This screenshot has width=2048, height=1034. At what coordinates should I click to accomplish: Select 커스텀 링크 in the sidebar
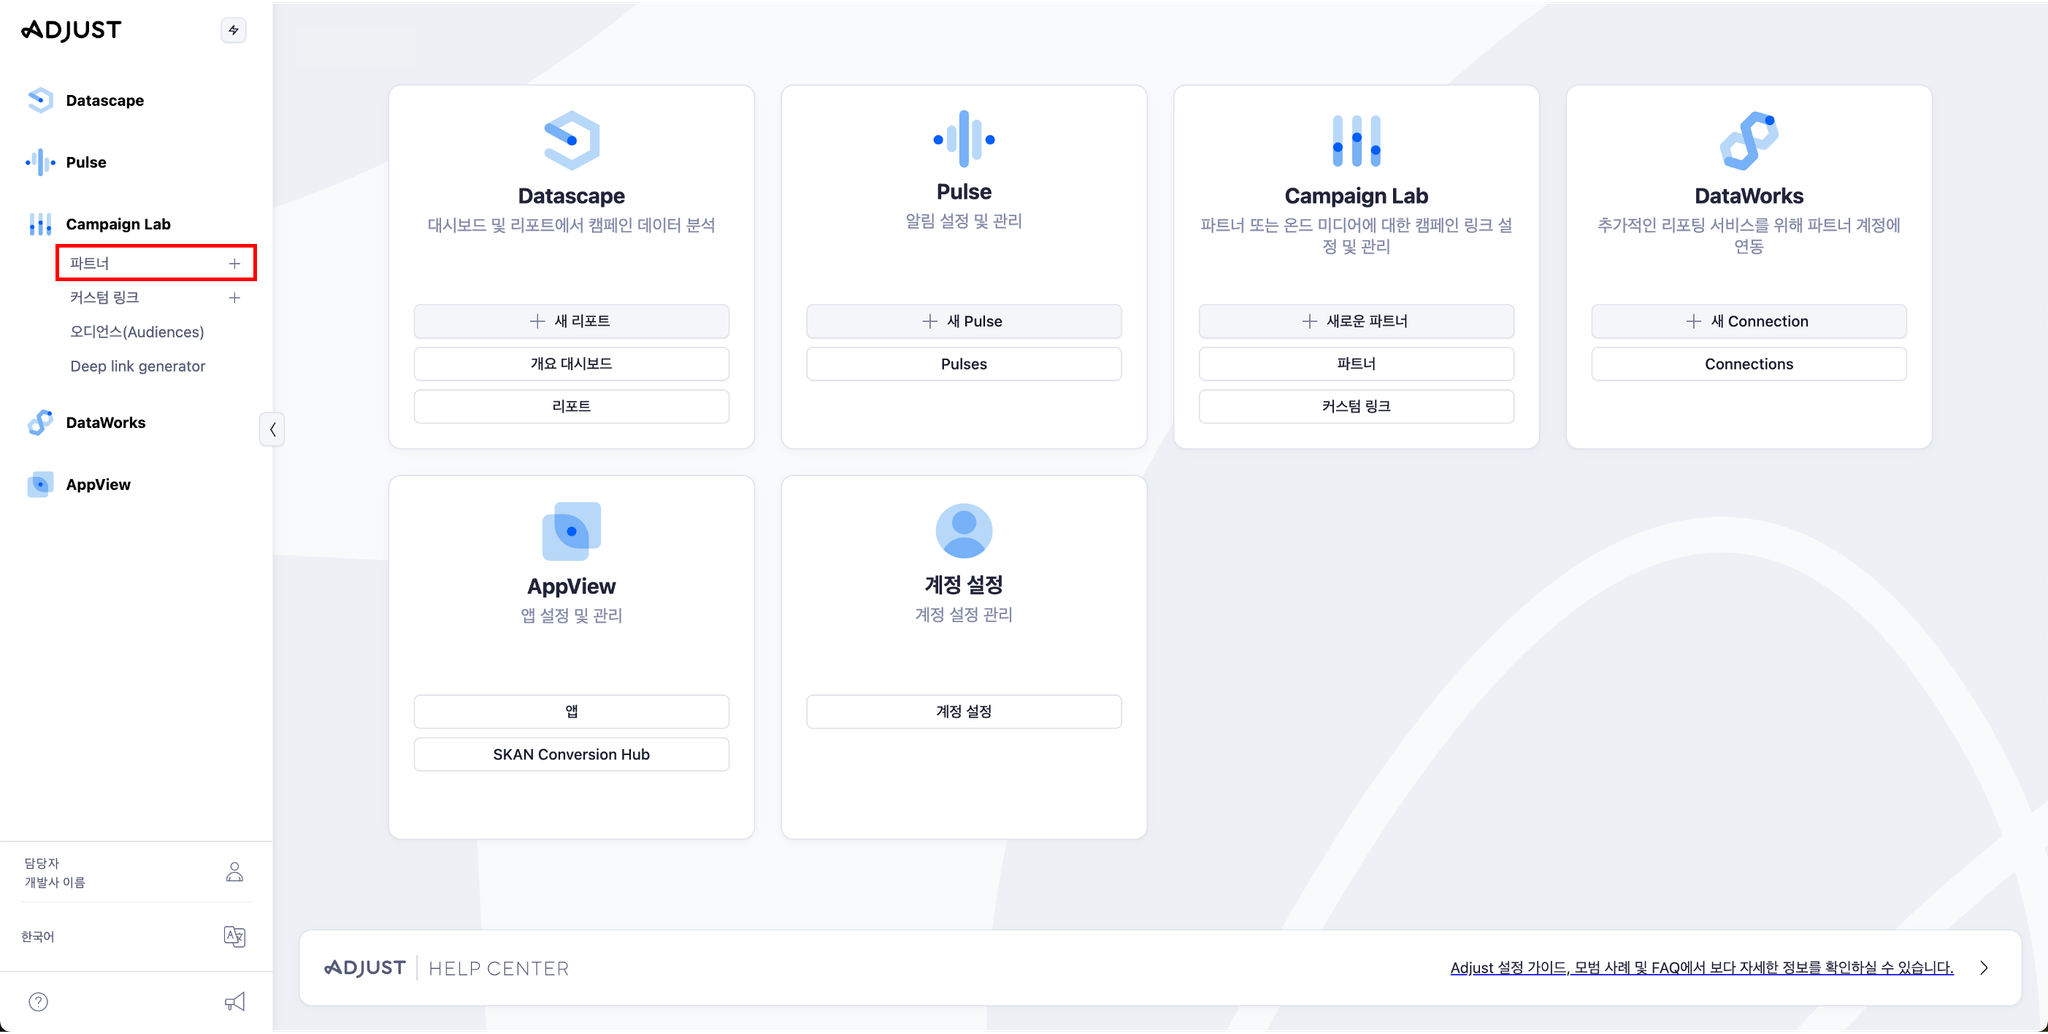tap(105, 298)
